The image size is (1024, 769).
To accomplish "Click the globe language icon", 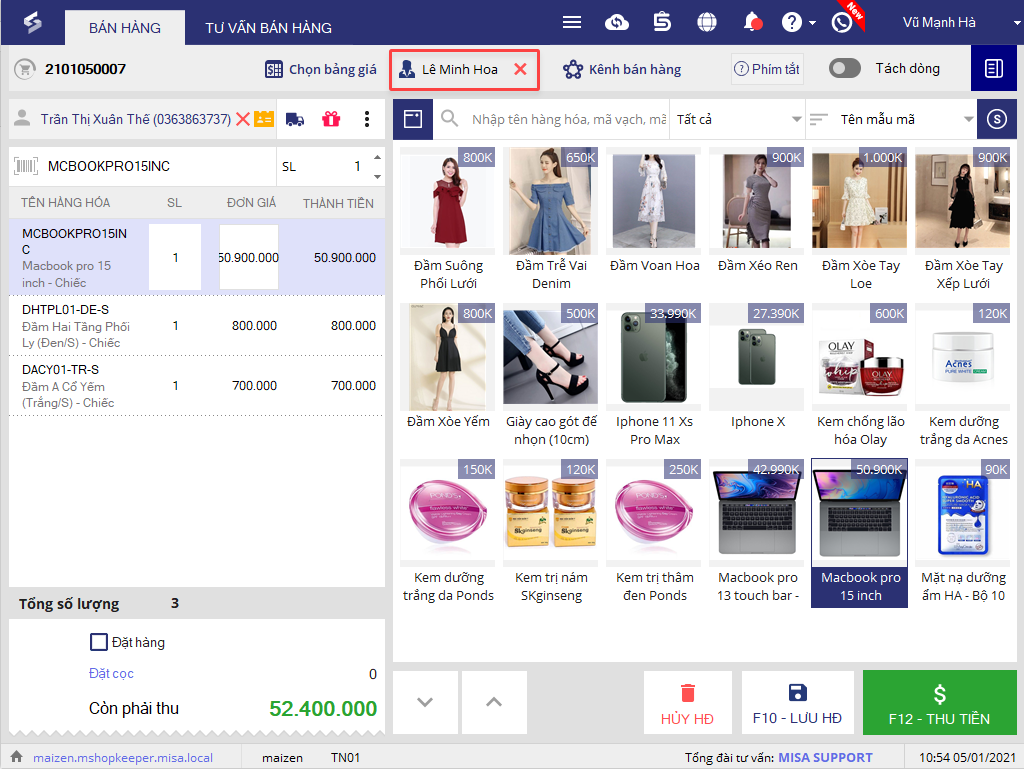I will coord(707,22).
